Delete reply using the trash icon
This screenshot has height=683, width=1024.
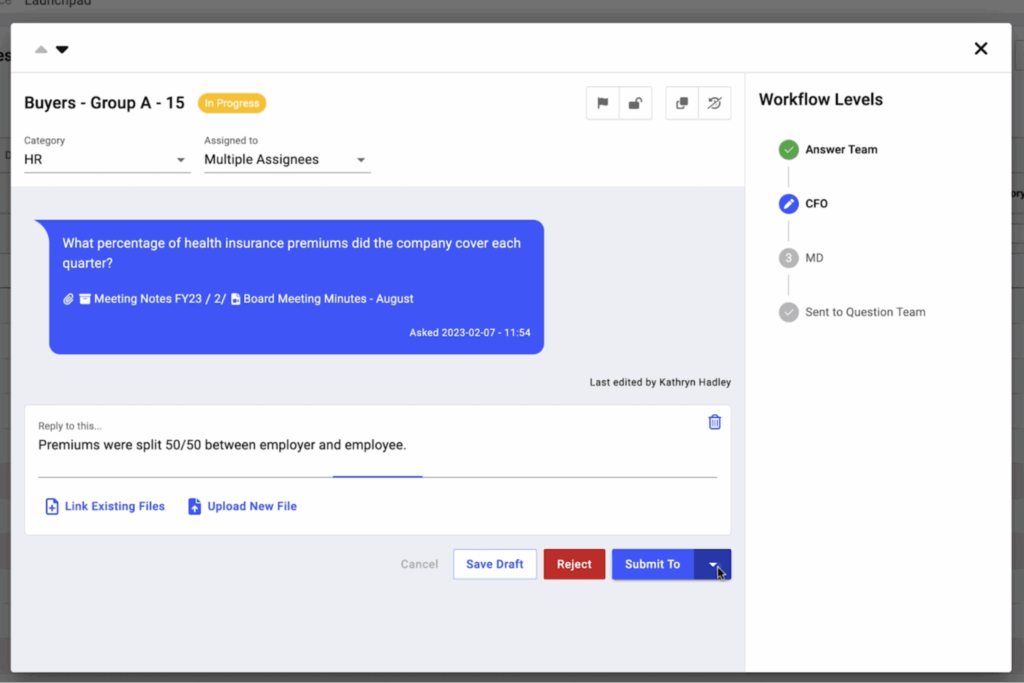pyautogui.click(x=714, y=422)
